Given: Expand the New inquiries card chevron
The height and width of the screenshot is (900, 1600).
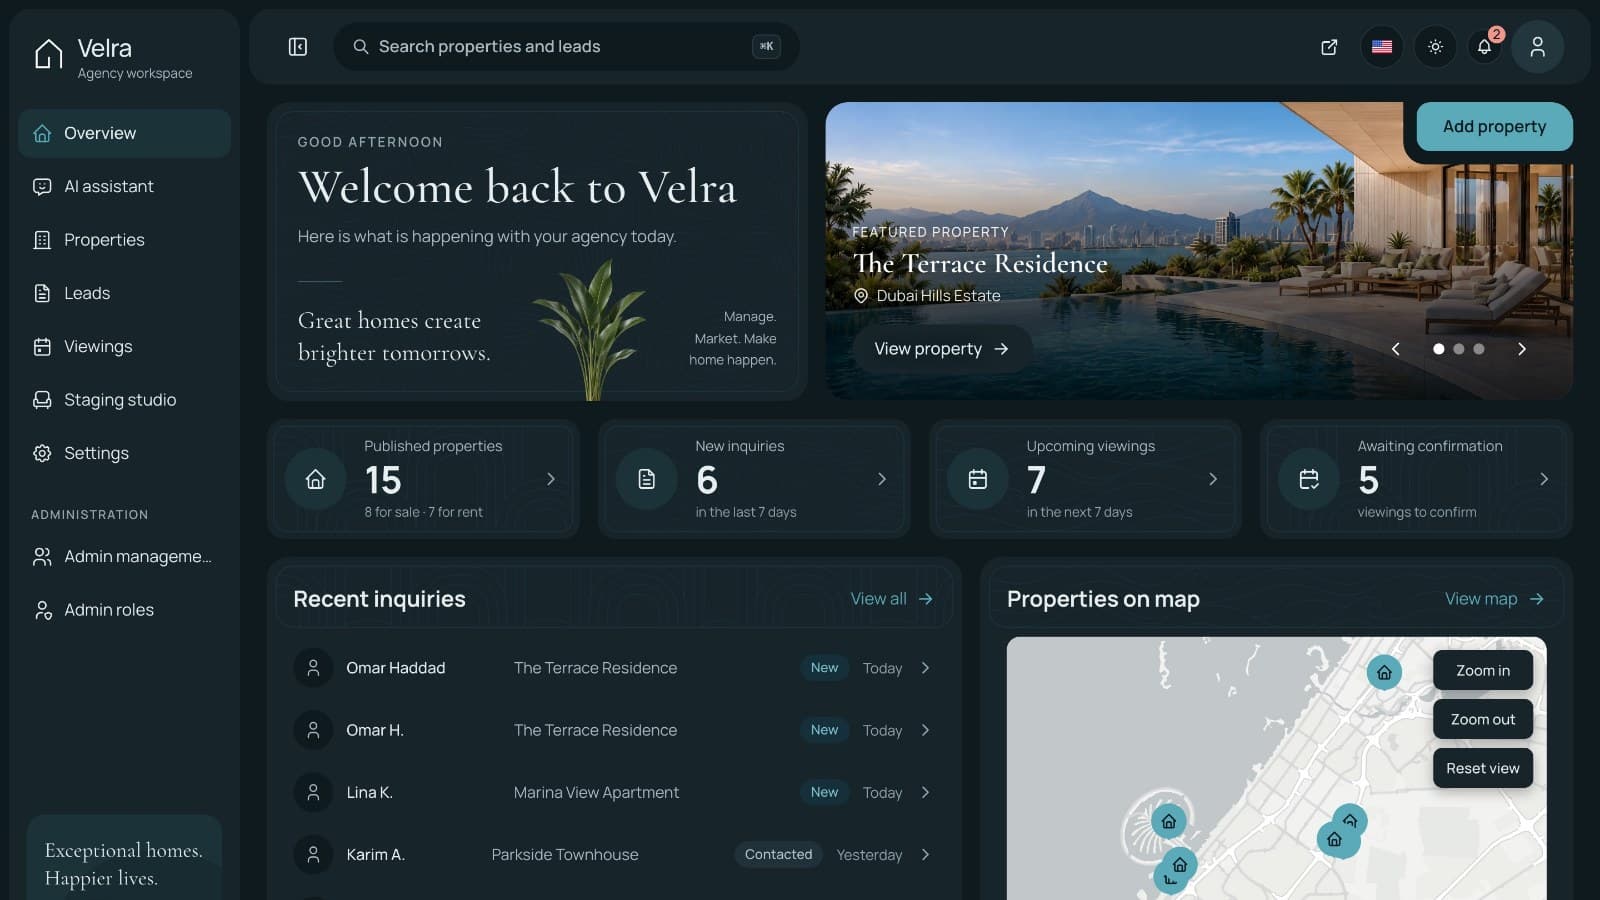Looking at the screenshot, I should tap(882, 479).
